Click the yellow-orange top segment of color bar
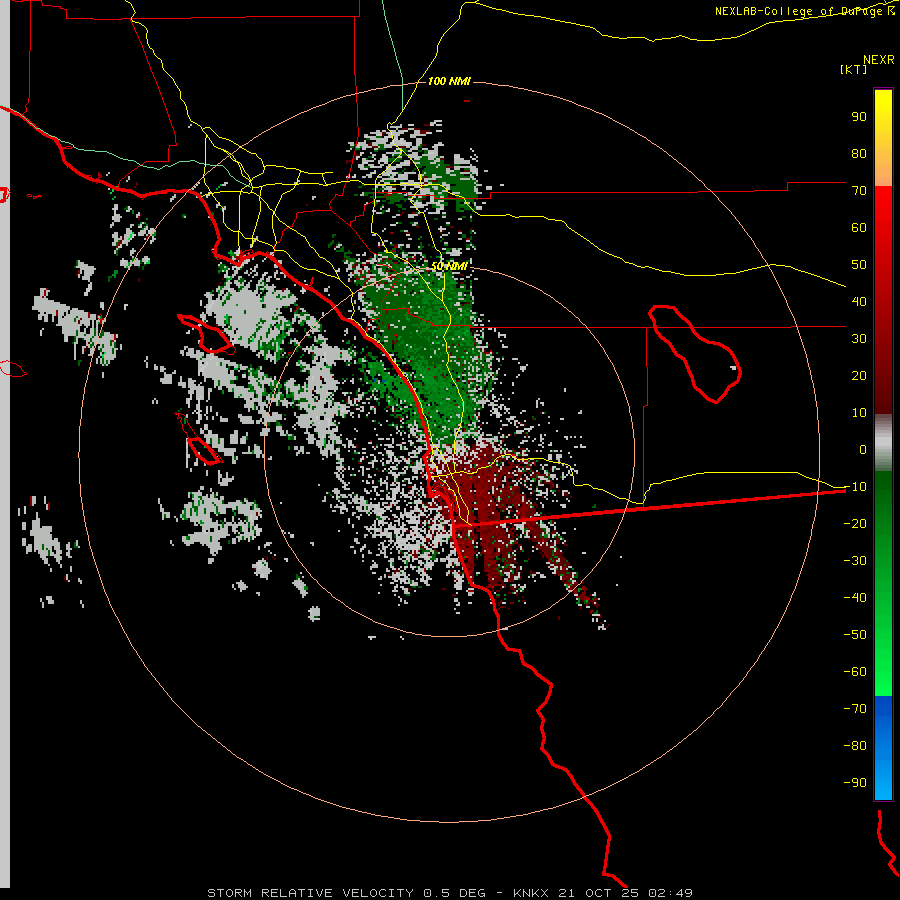900x900 pixels. pos(883,138)
